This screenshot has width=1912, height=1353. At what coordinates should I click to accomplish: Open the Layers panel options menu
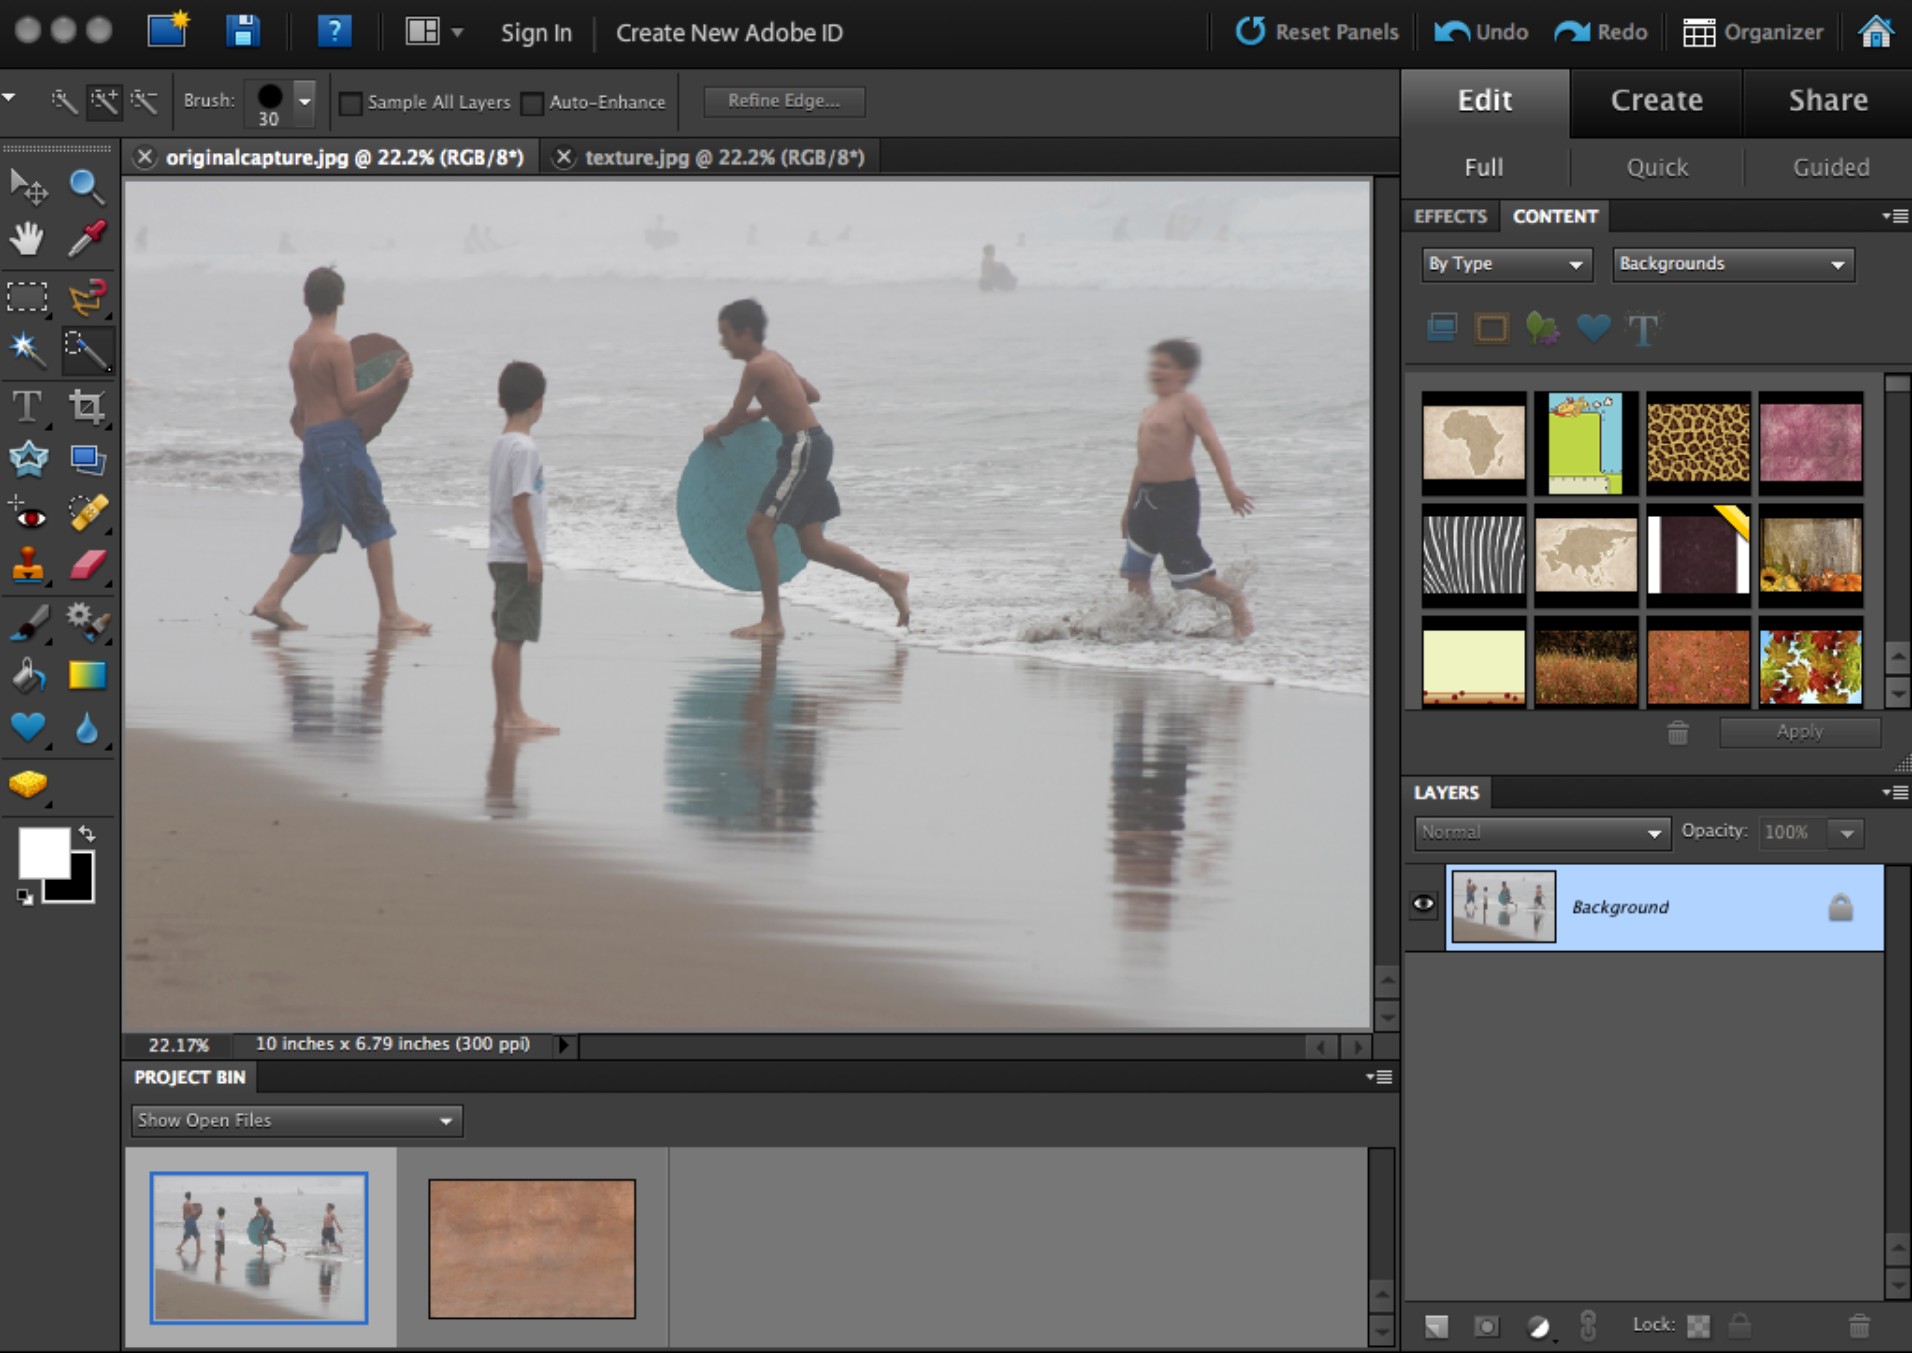click(x=1894, y=792)
